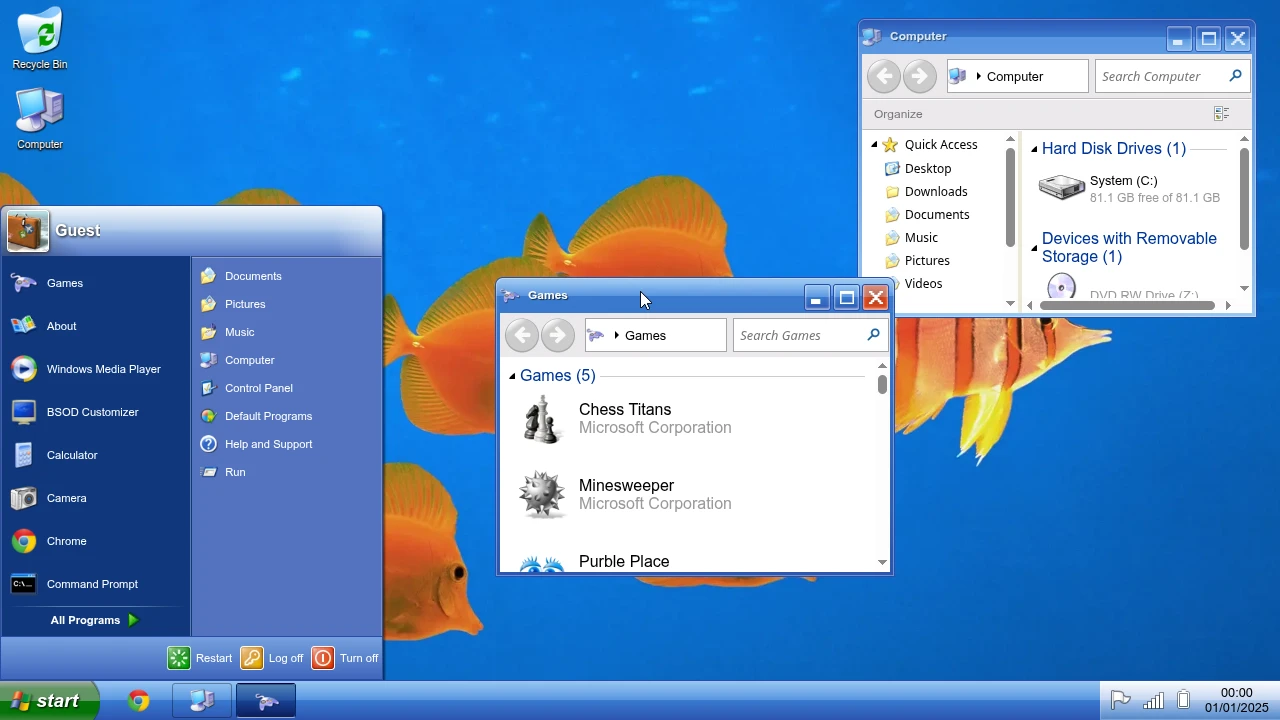Click Chrome icon on the taskbar
Screen dimensions: 1280x720
[139, 701]
